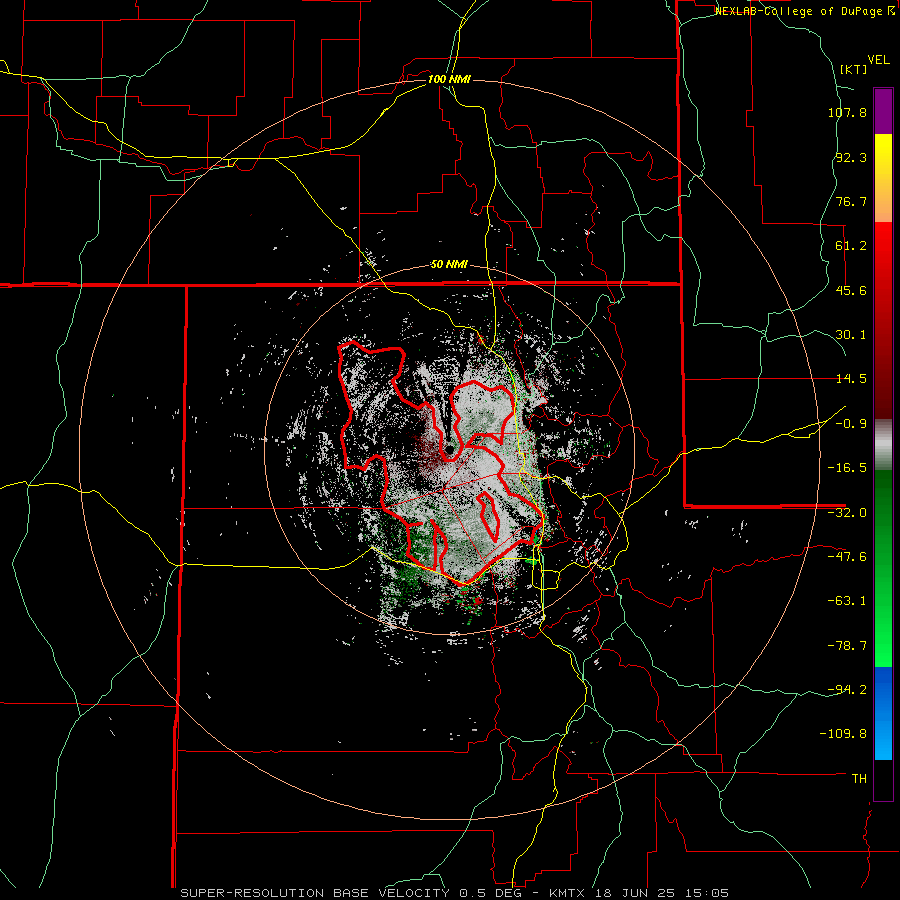Click the -94.2 scale value
Image resolution: width=900 pixels, height=900 pixels.
847,689
